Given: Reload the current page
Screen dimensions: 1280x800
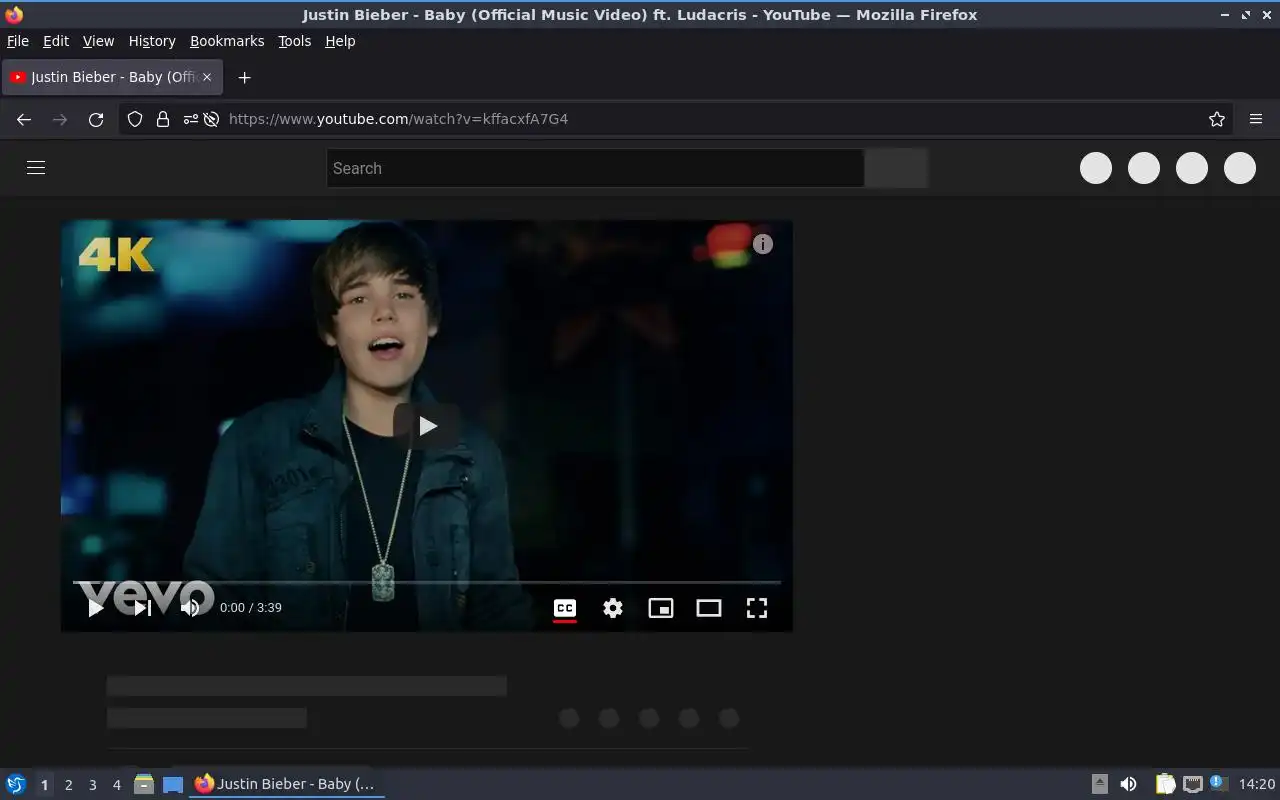Looking at the screenshot, I should 96,119.
